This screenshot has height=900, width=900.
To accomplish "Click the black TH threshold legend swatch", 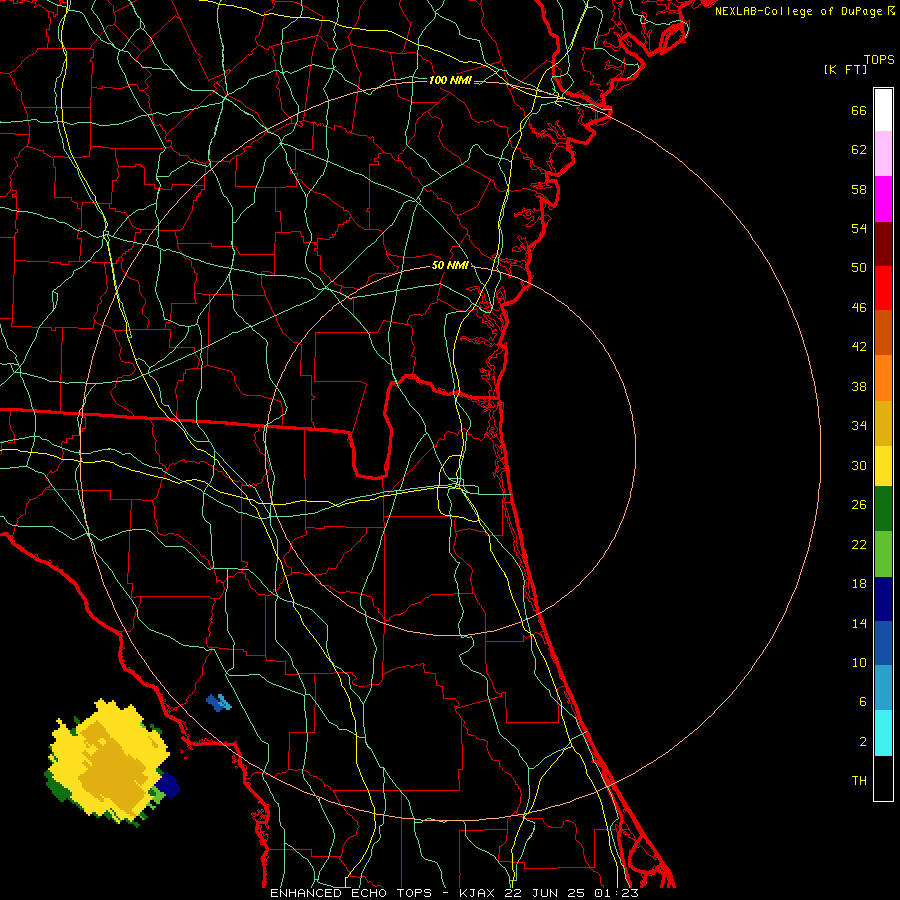I will 883,778.
